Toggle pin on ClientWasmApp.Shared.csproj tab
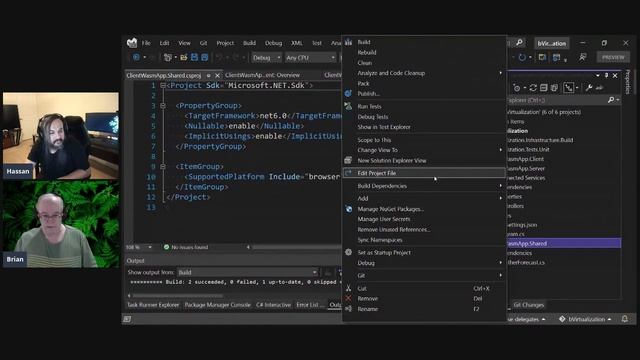The width and height of the screenshot is (640, 360). [x=209, y=76]
